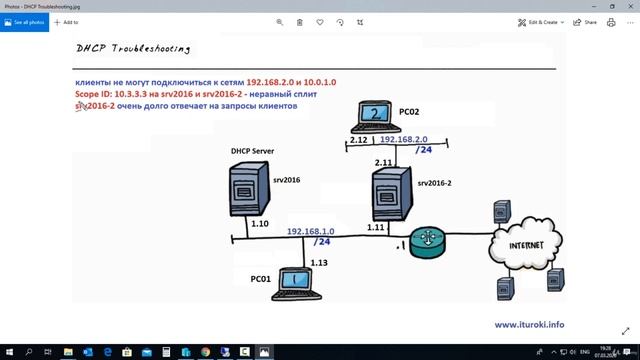Click the INTERNET cloud label

526,246
